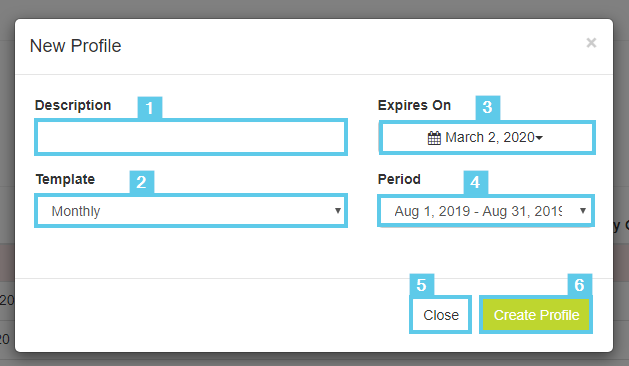Image resolution: width=629 pixels, height=366 pixels.
Task: Click the Description field label
Action: [73, 105]
